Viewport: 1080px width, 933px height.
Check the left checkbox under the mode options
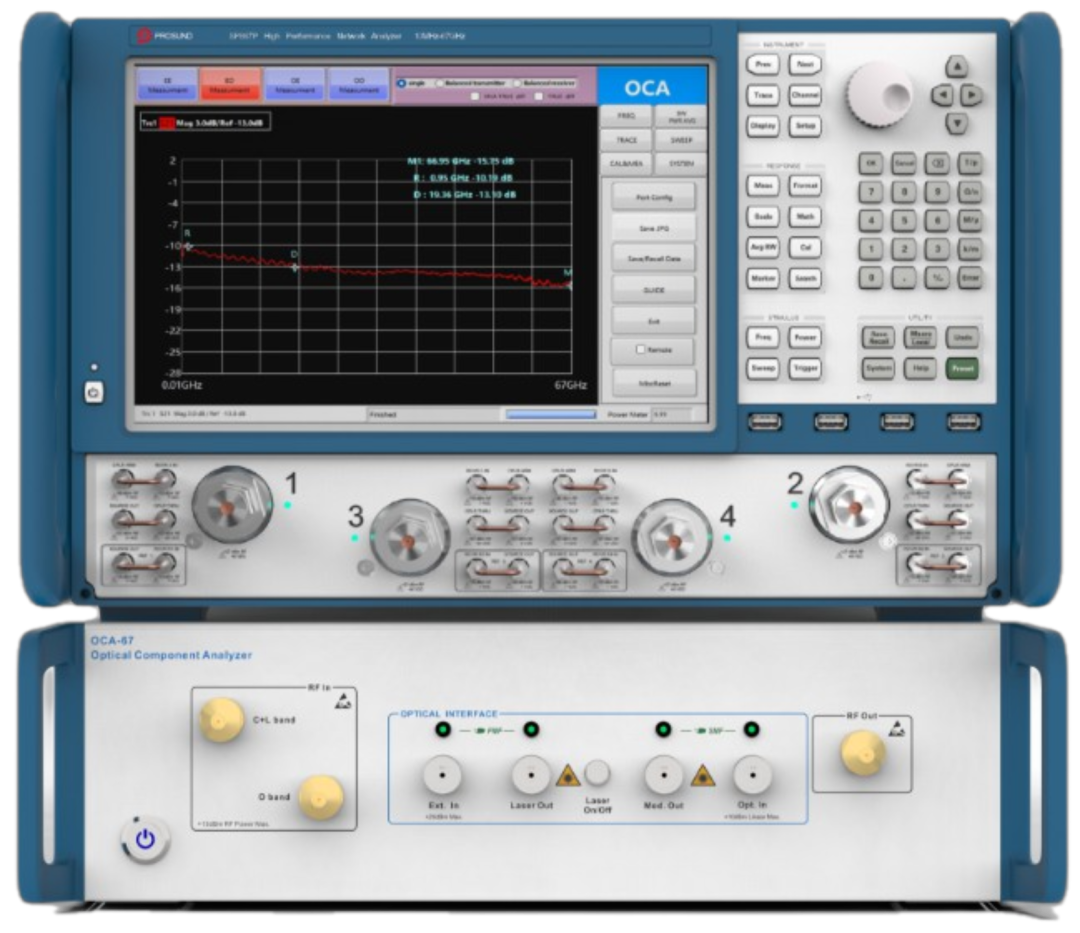(x=475, y=96)
